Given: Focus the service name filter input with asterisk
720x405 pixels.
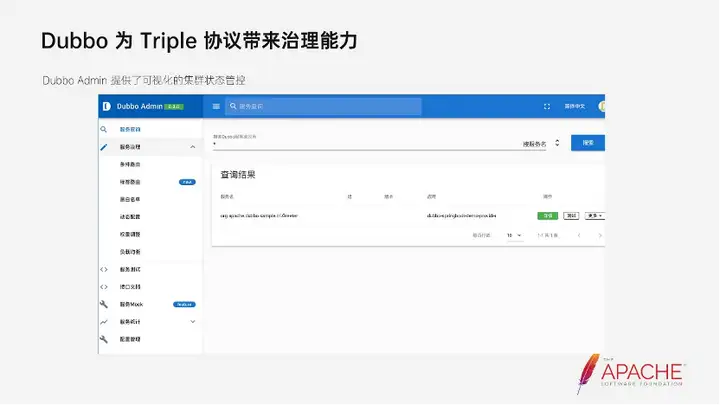Looking at the screenshot, I should point(366,144).
